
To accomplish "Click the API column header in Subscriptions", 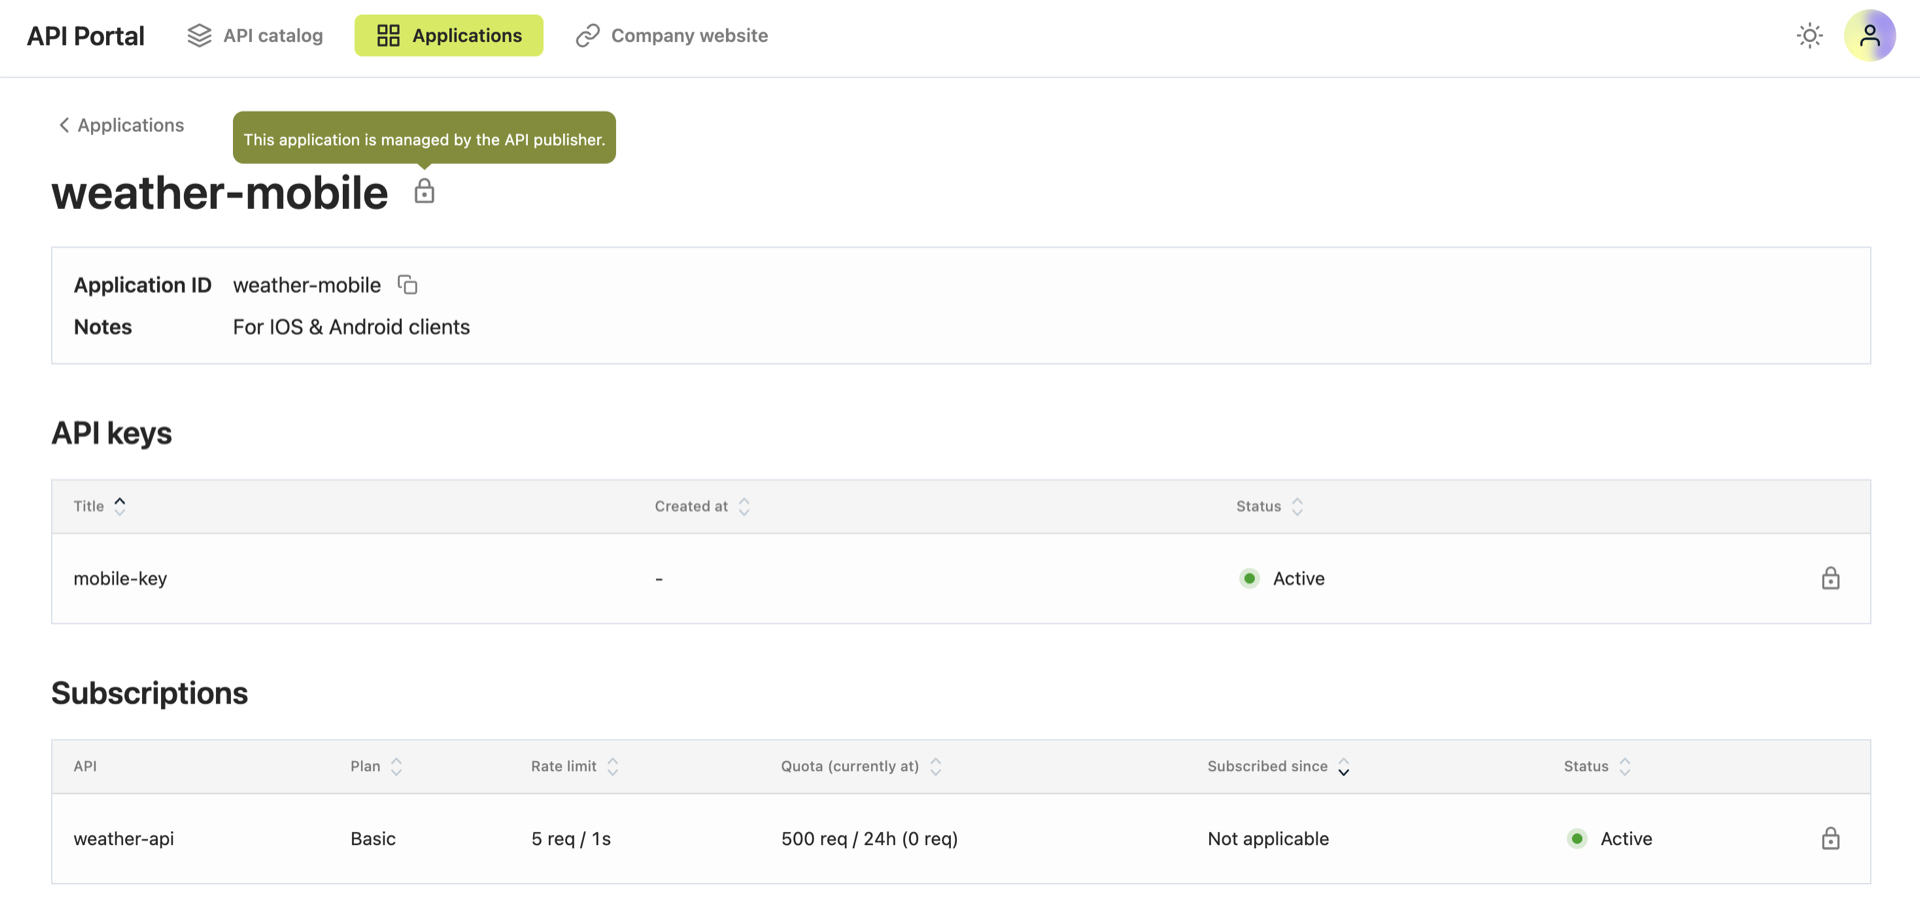I will coord(85,766).
